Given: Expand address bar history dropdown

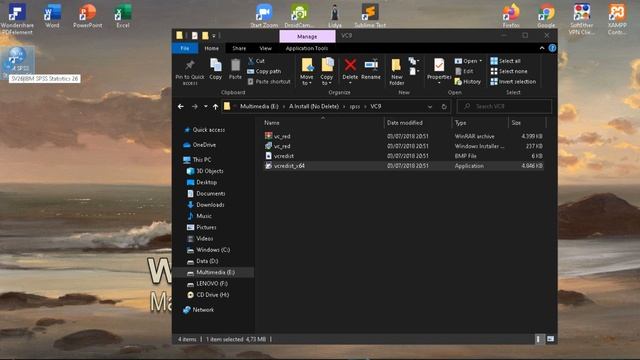Looking at the screenshot, I should point(430,107).
